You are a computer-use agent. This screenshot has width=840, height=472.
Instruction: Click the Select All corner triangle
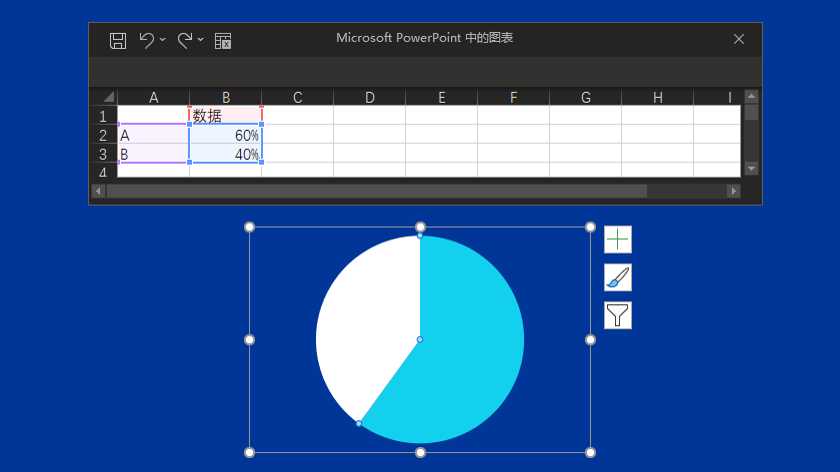tap(108, 97)
